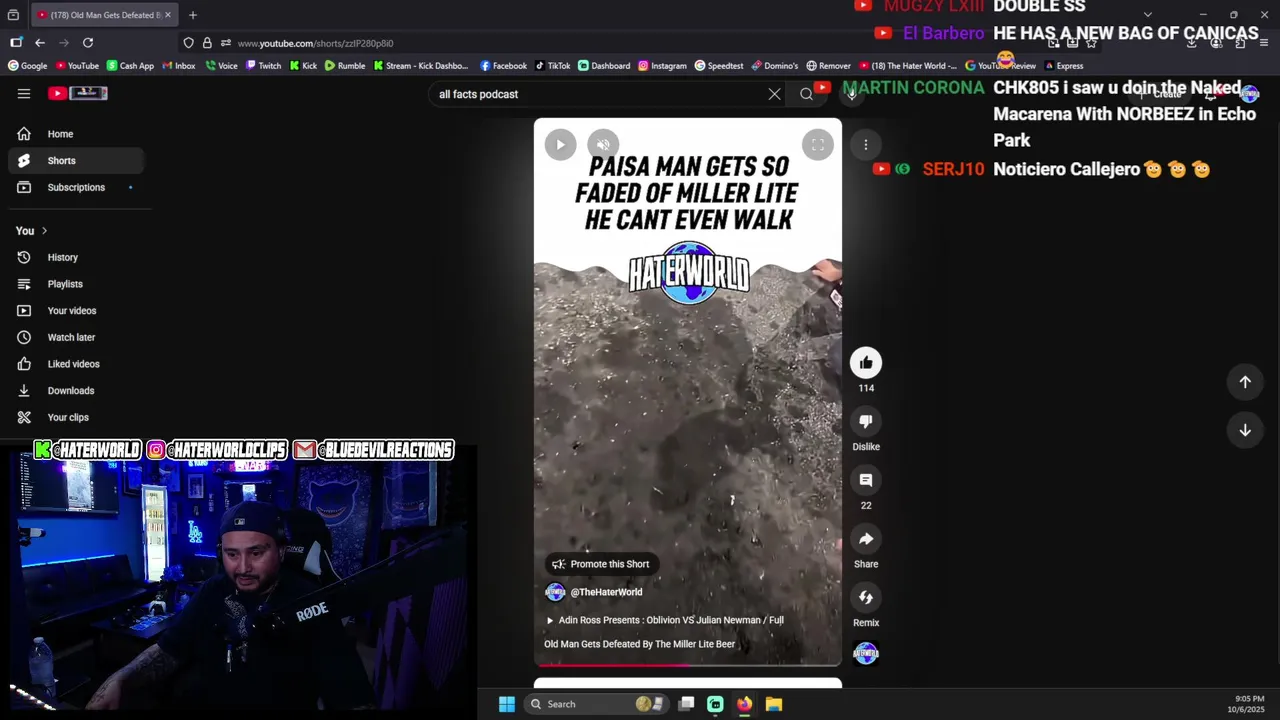Screen dimensions: 1280x720
Task: Click the YouTube logo in the header
Action: coord(77,93)
